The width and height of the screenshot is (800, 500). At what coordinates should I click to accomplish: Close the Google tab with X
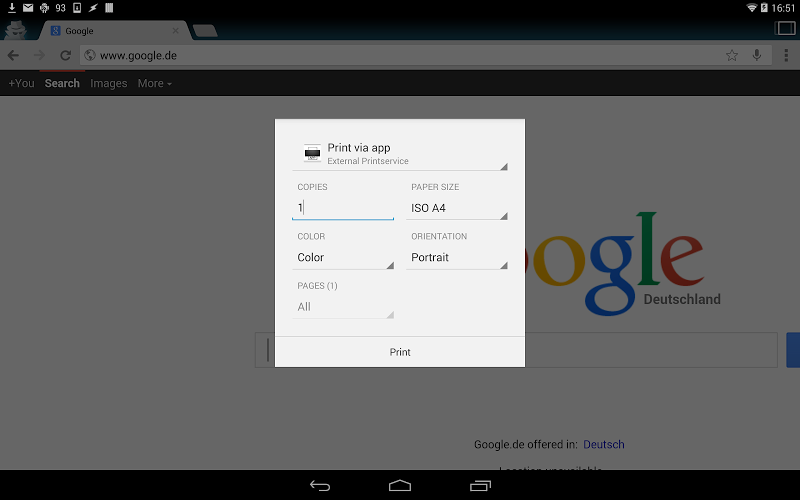tap(175, 31)
